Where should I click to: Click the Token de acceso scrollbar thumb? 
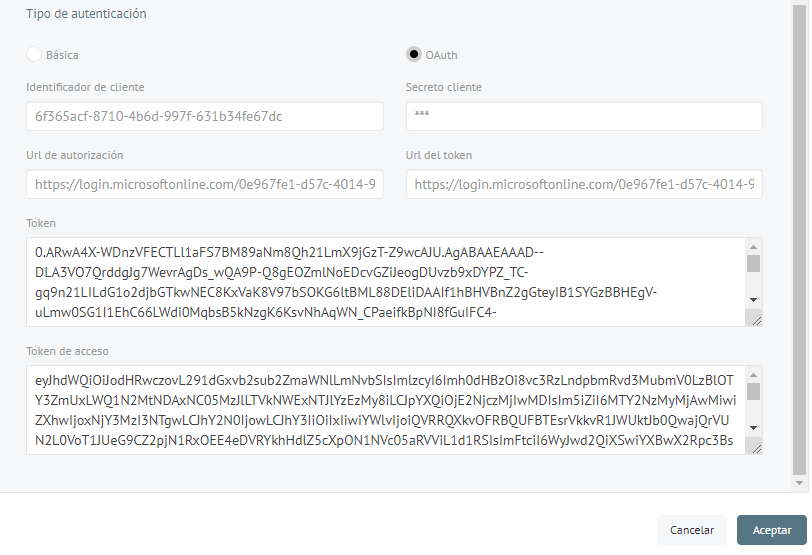(753, 391)
